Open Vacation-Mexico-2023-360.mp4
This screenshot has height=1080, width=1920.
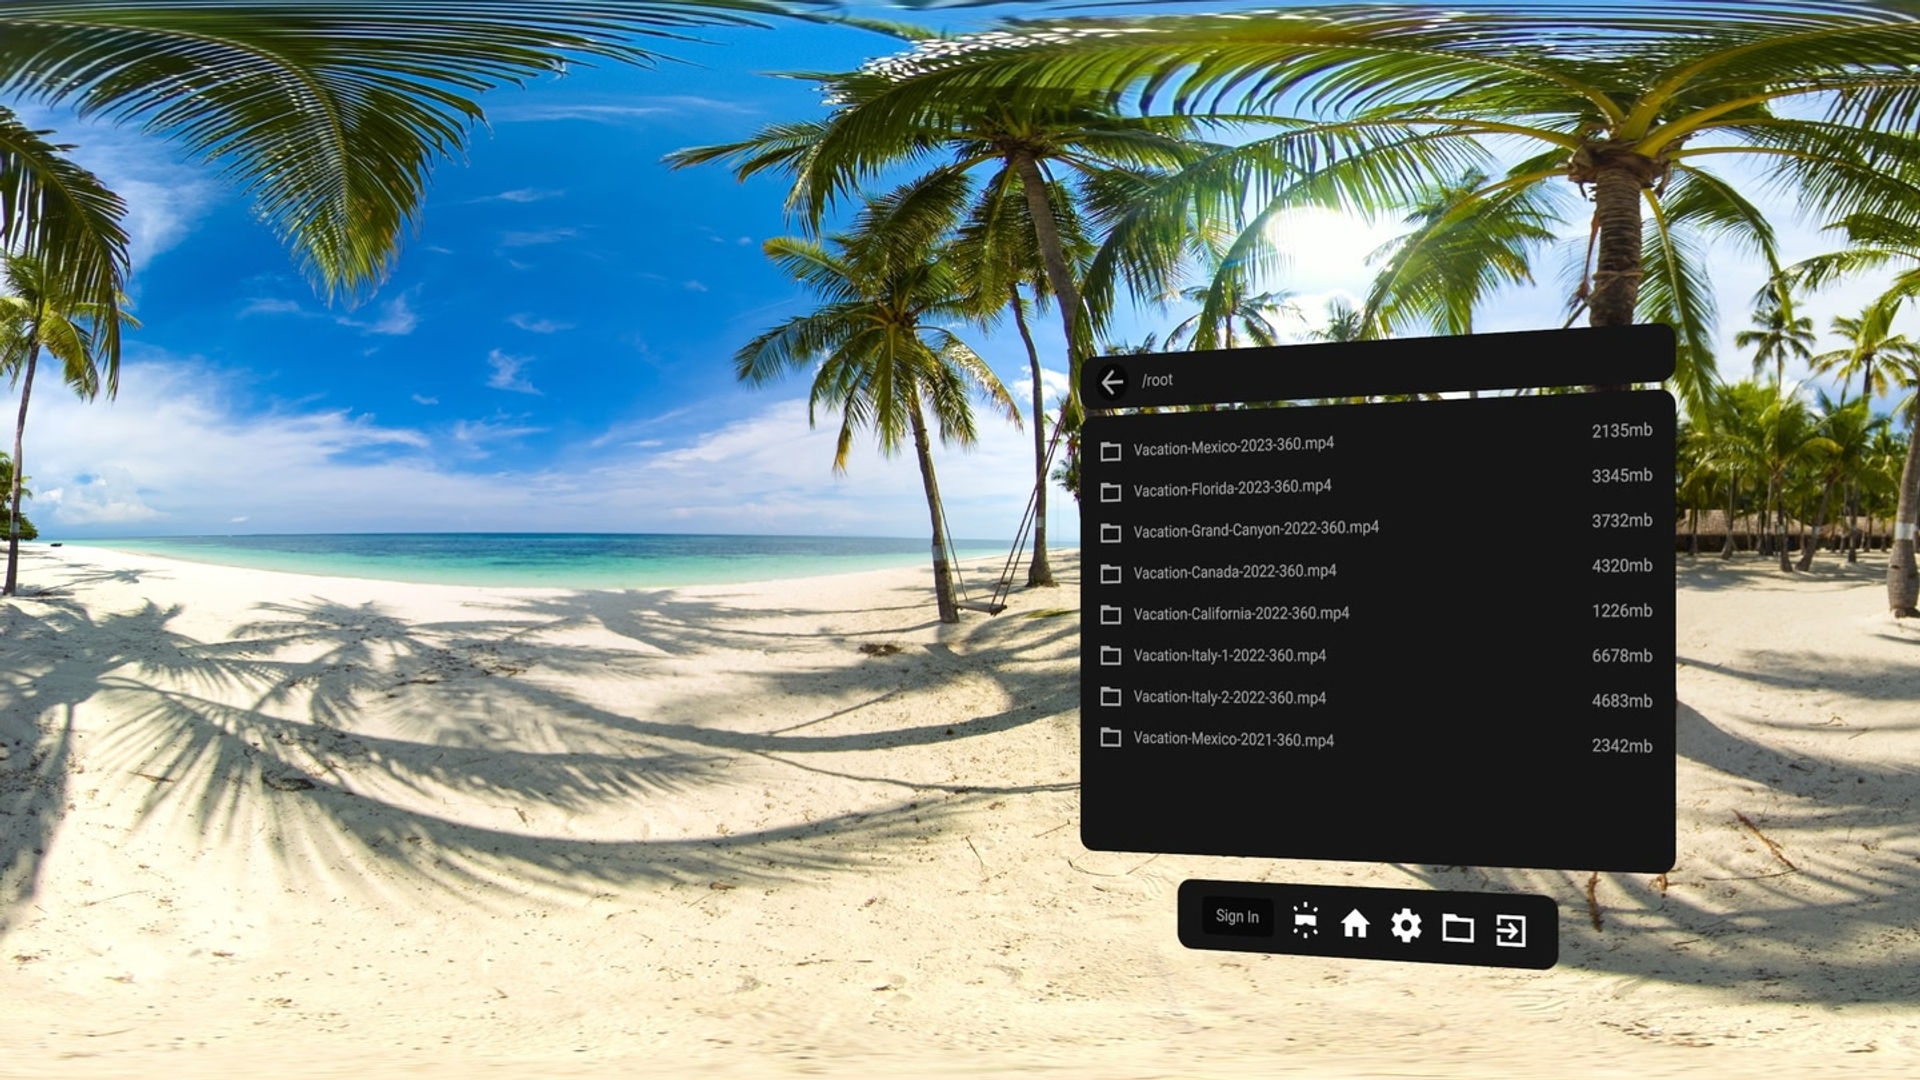pos(1376,440)
